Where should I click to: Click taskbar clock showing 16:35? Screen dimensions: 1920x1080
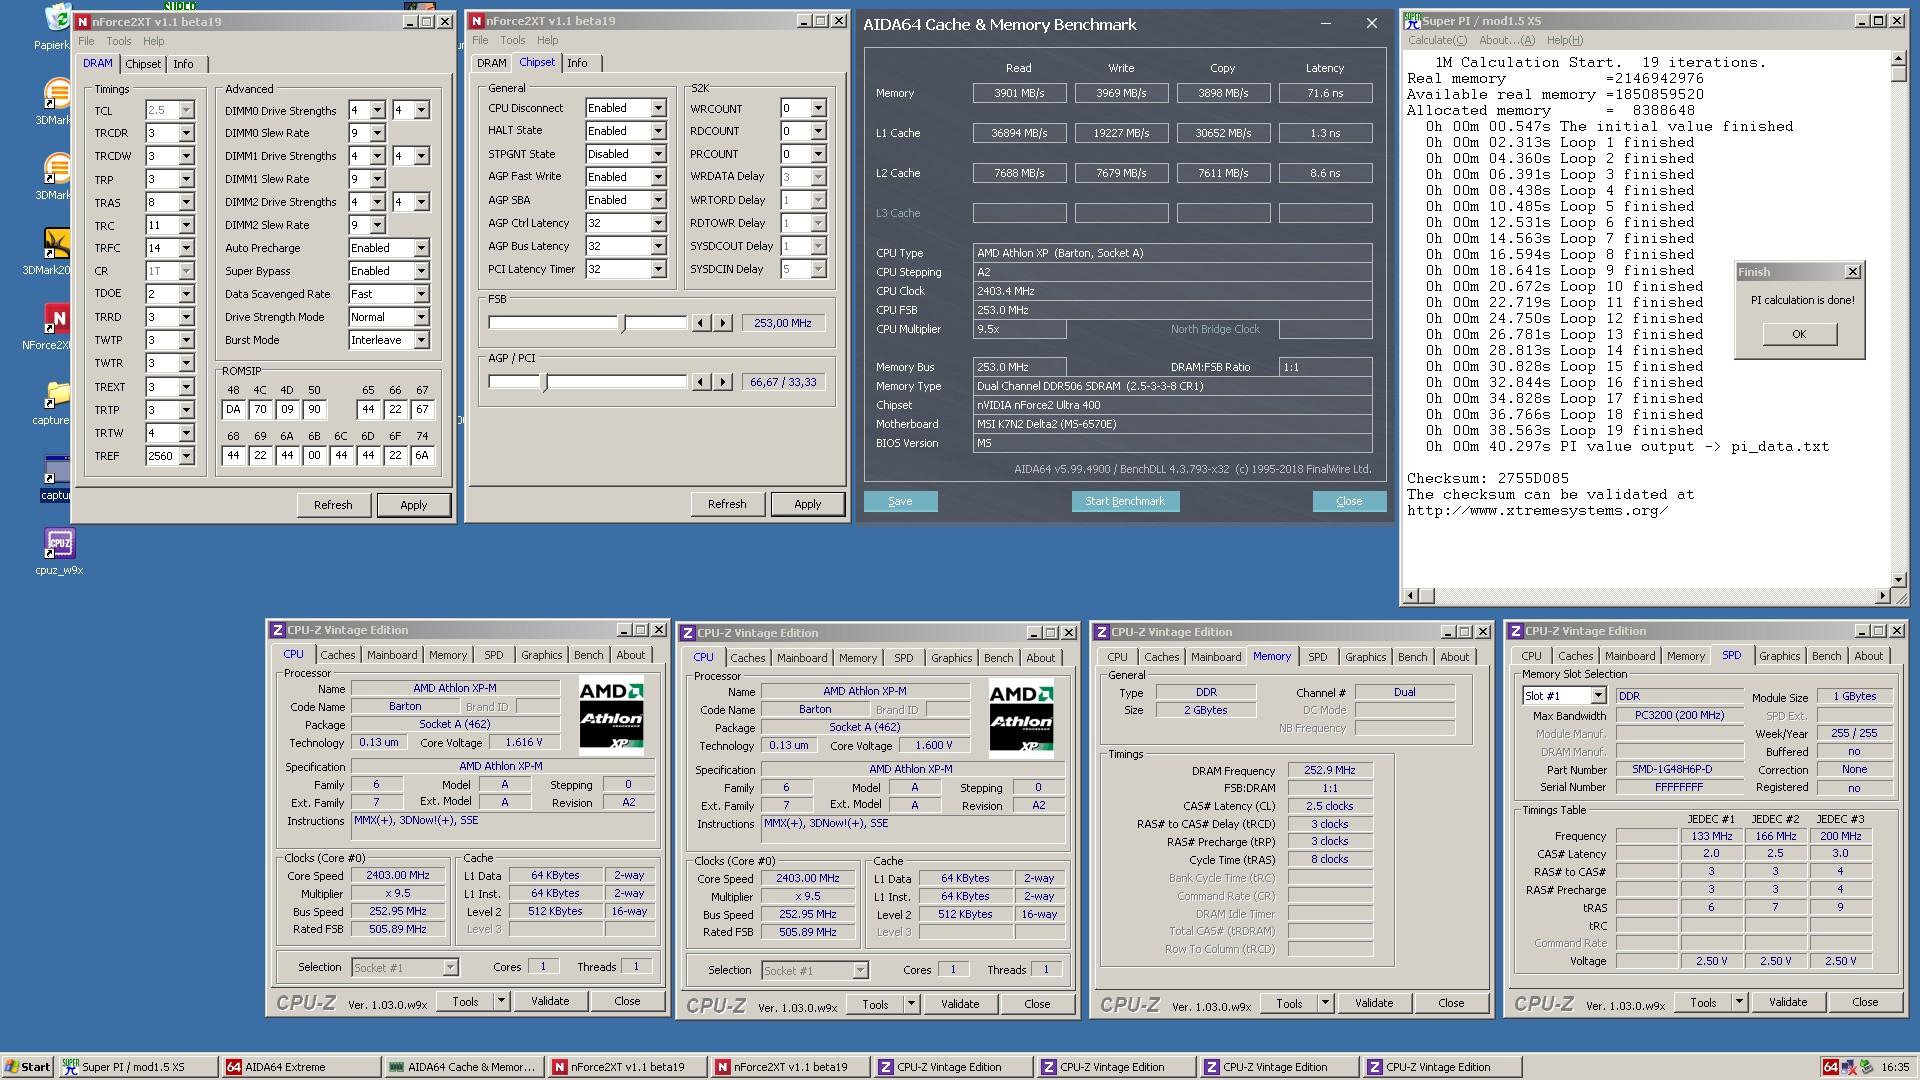click(x=1894, y=1067)
